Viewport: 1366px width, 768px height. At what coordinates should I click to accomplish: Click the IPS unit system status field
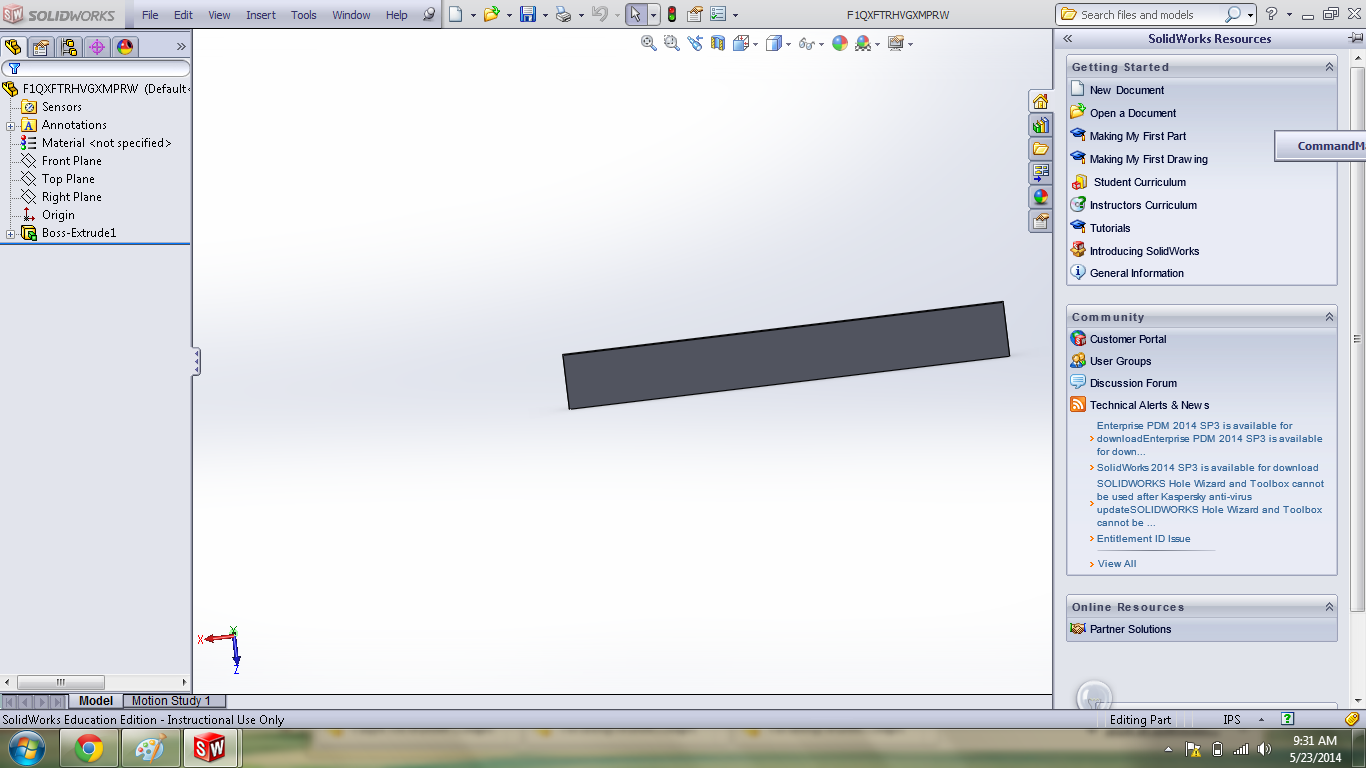[x=1231, y=720]
